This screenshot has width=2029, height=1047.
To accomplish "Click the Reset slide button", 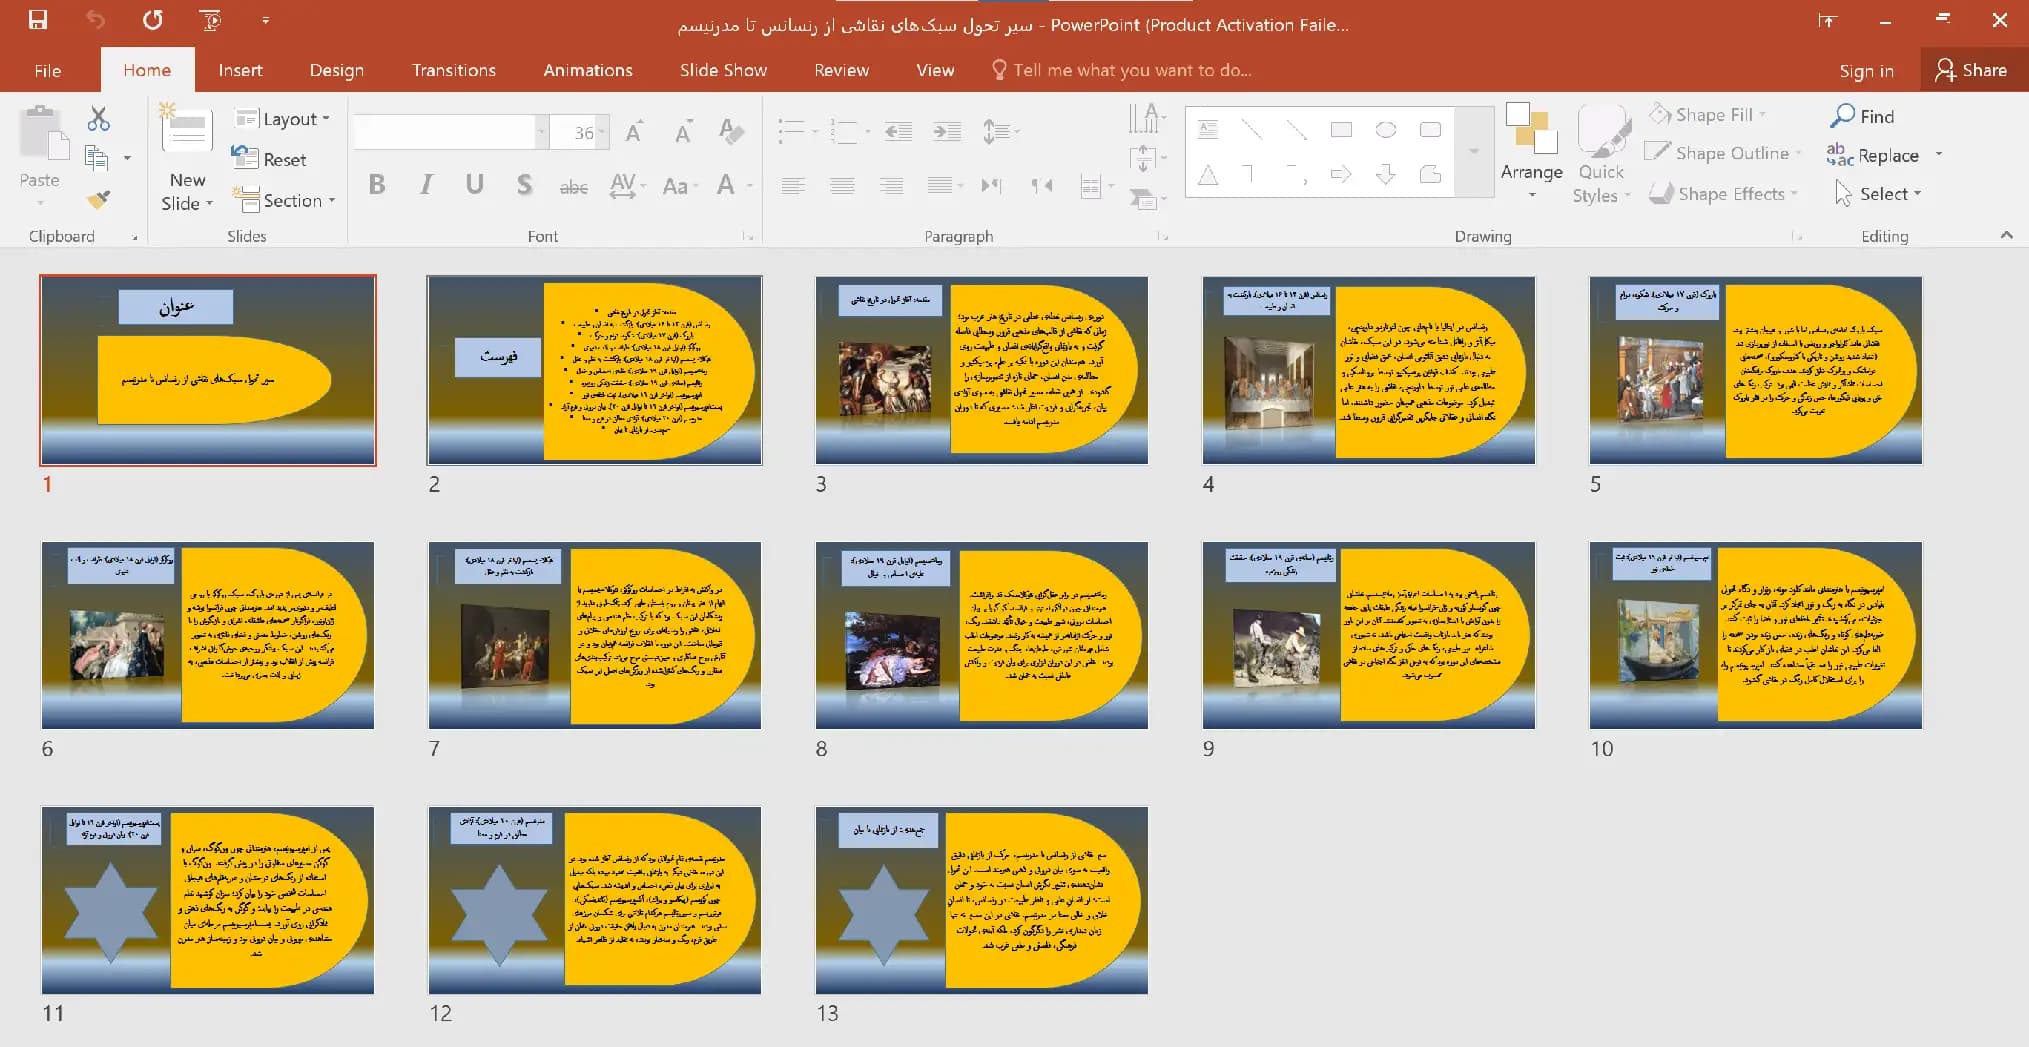I will tap(269, 159).
